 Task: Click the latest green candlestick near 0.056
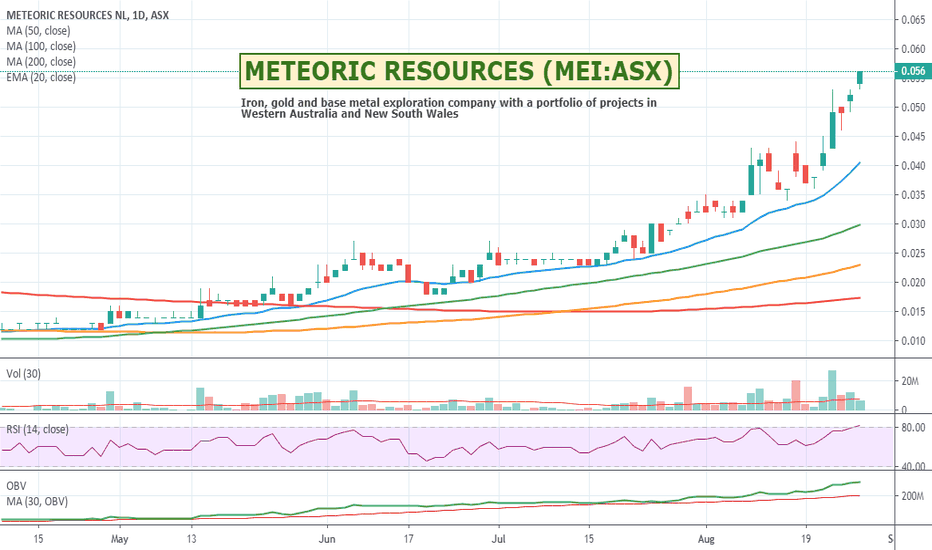tap(859, 78)
